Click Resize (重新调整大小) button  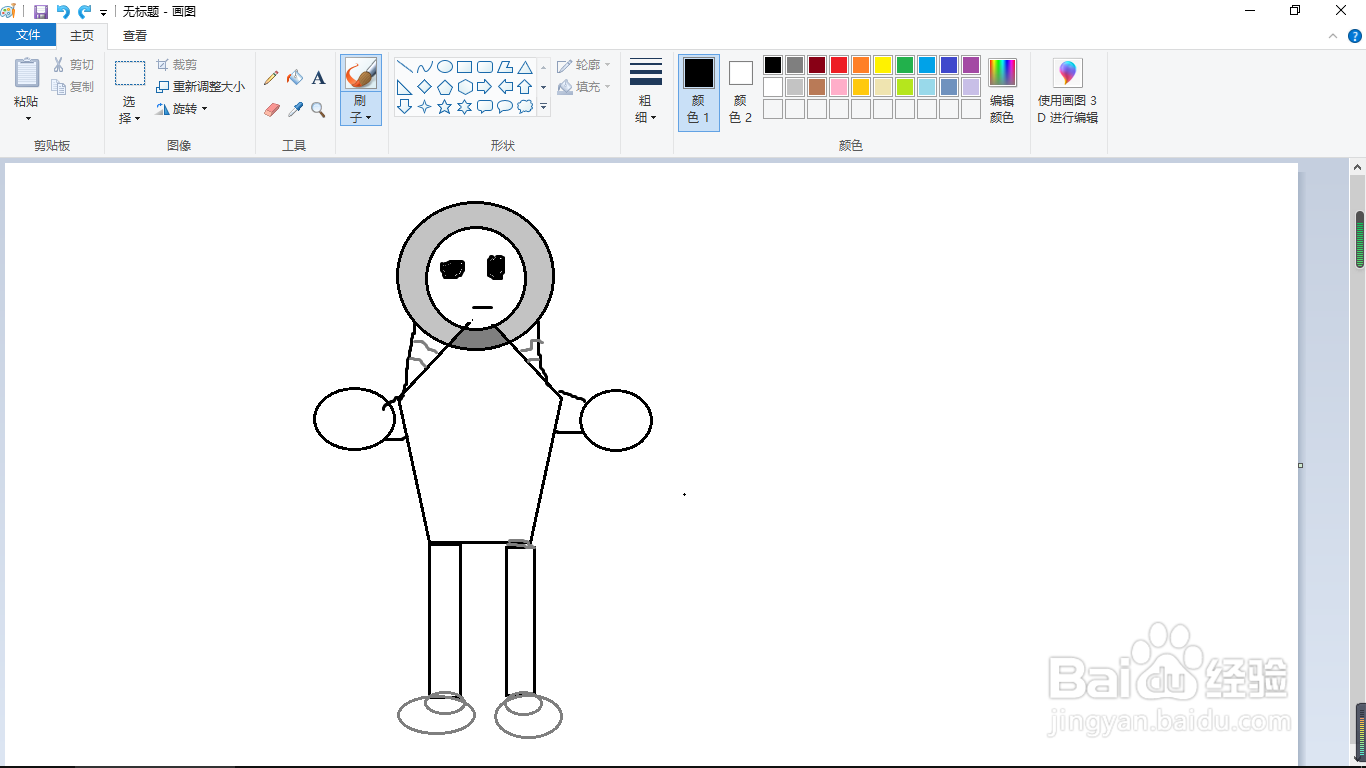[x=200, y=87]
